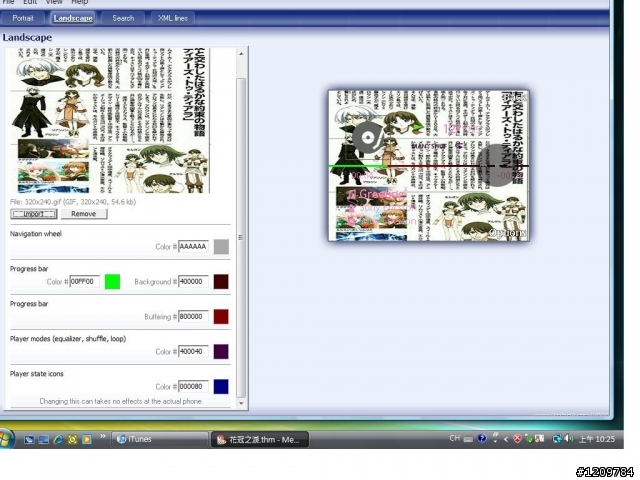This screenshot has height=480, width=640.
Task: Edit Player modes color field 400040
Action: coord(193,351)
